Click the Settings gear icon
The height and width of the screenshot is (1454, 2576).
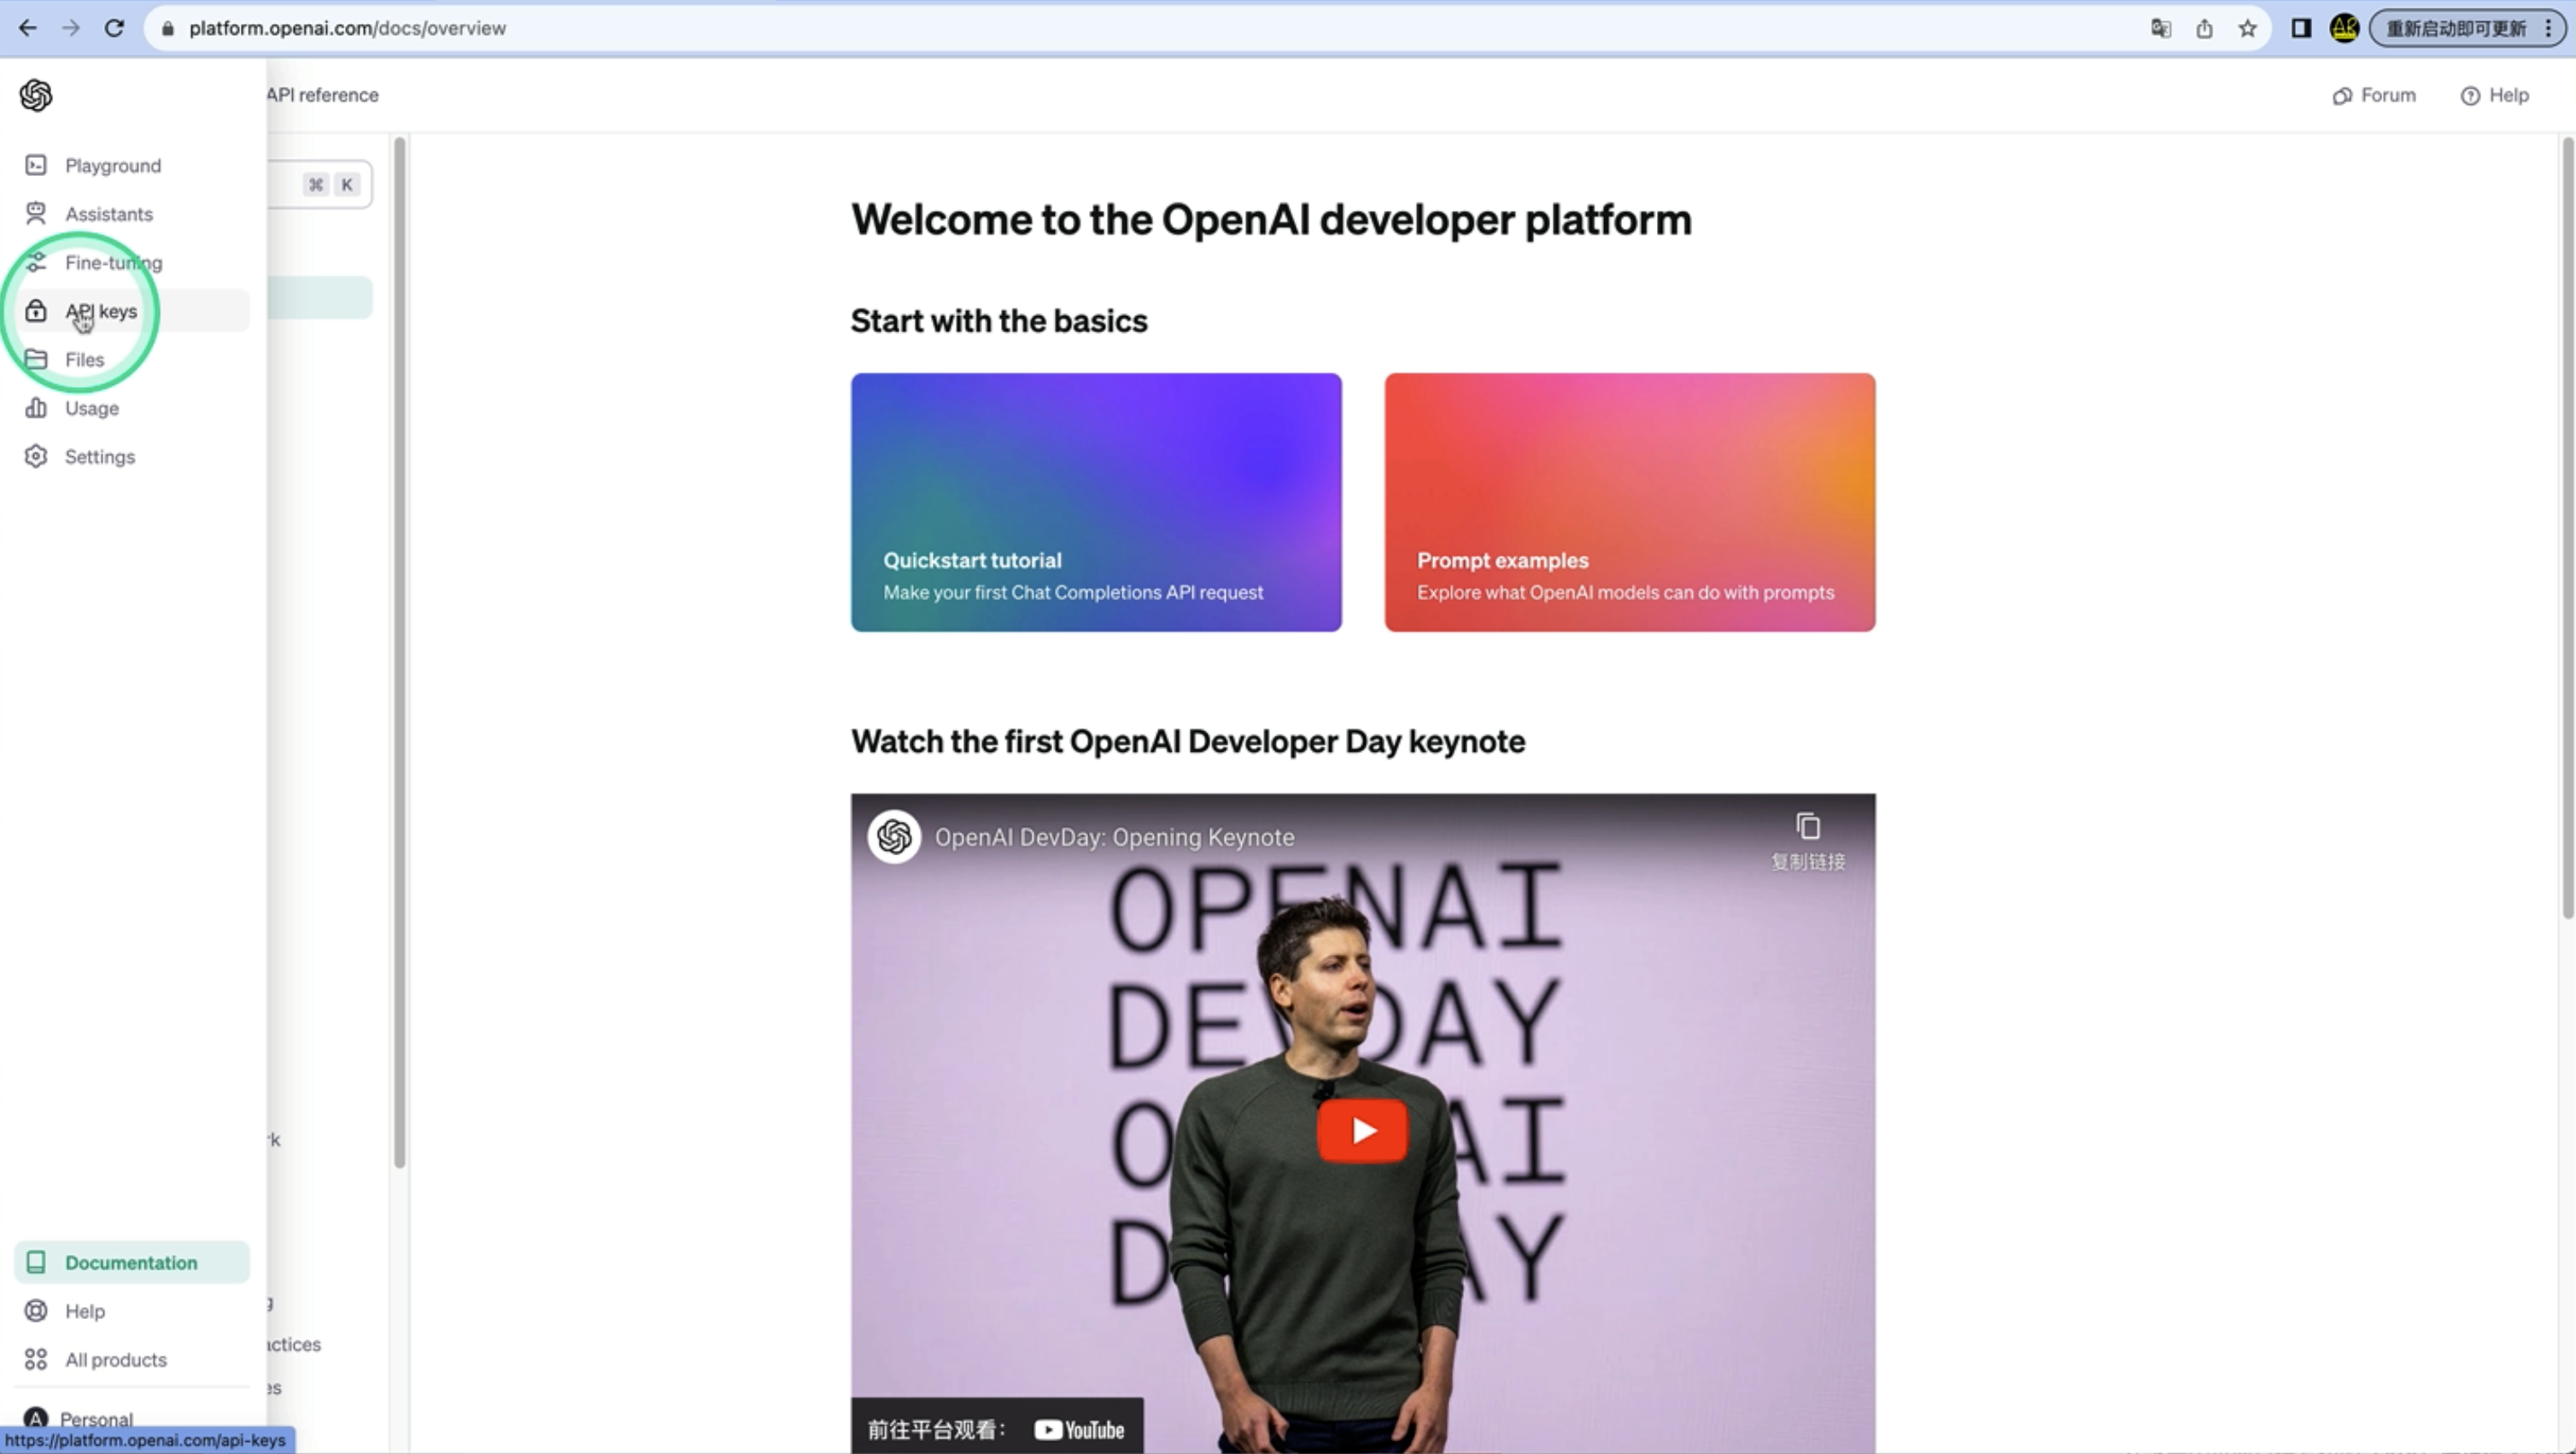pyautogui.click(x=36, y=456)
